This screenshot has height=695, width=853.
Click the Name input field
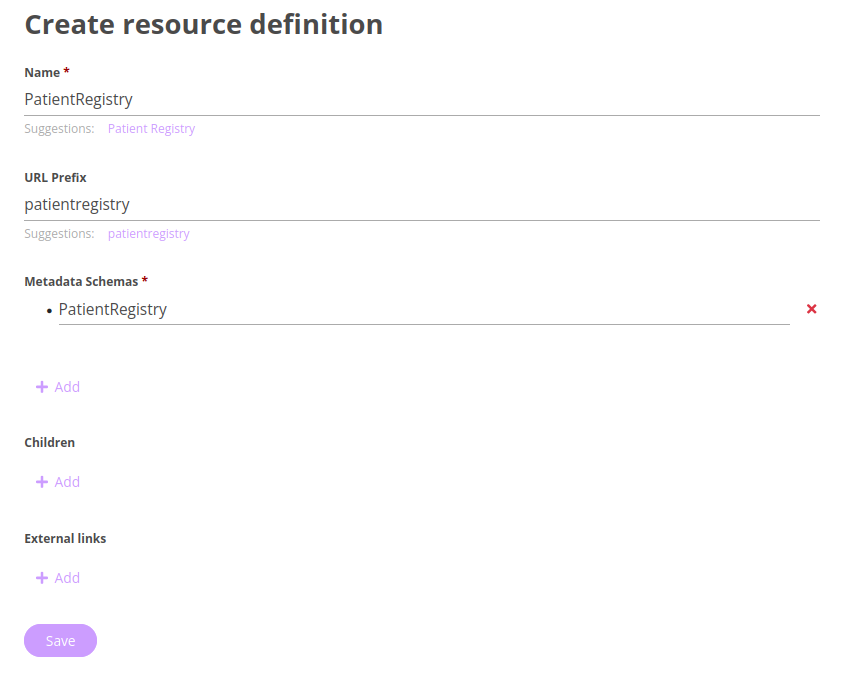tap(422, 100)
